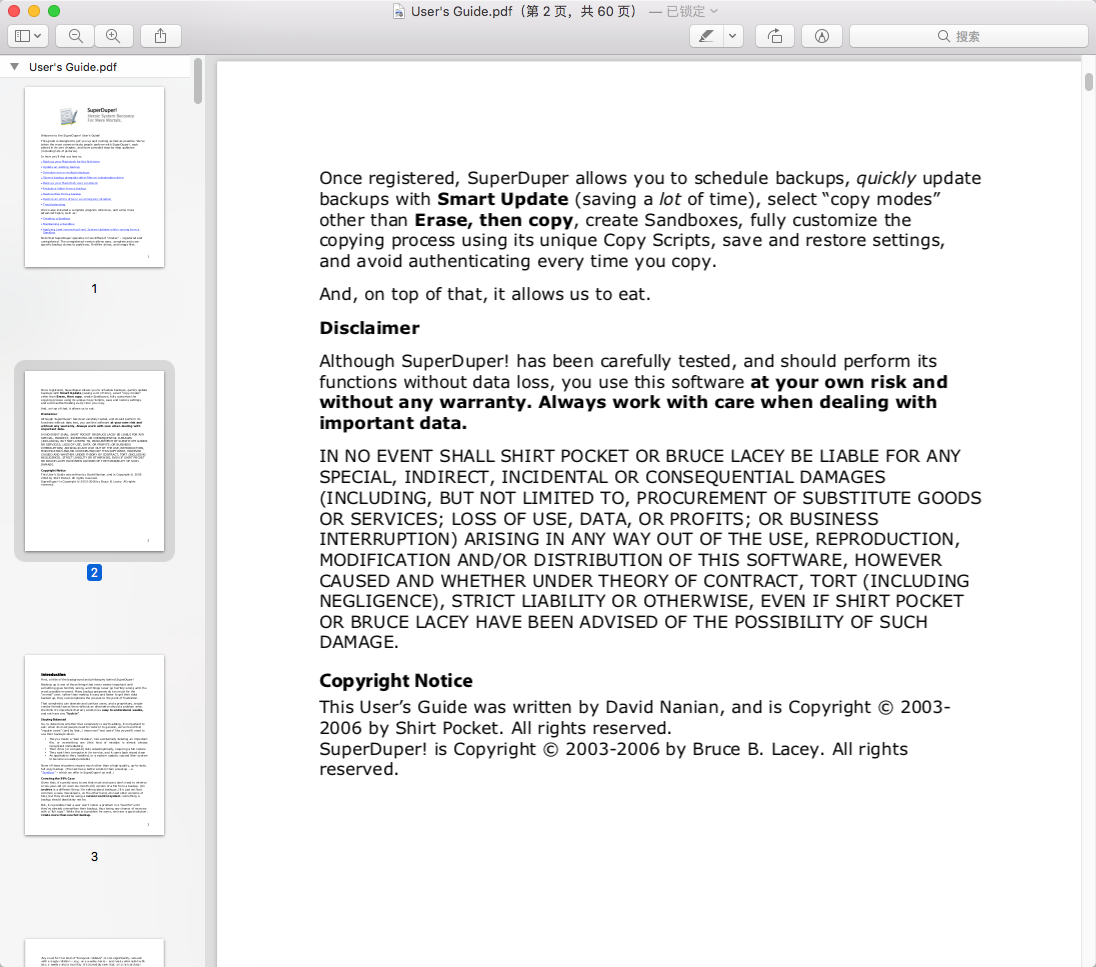The image size is (1096, 967).
Task: Click the yellow minimize window button
Action: click(34, 11)
